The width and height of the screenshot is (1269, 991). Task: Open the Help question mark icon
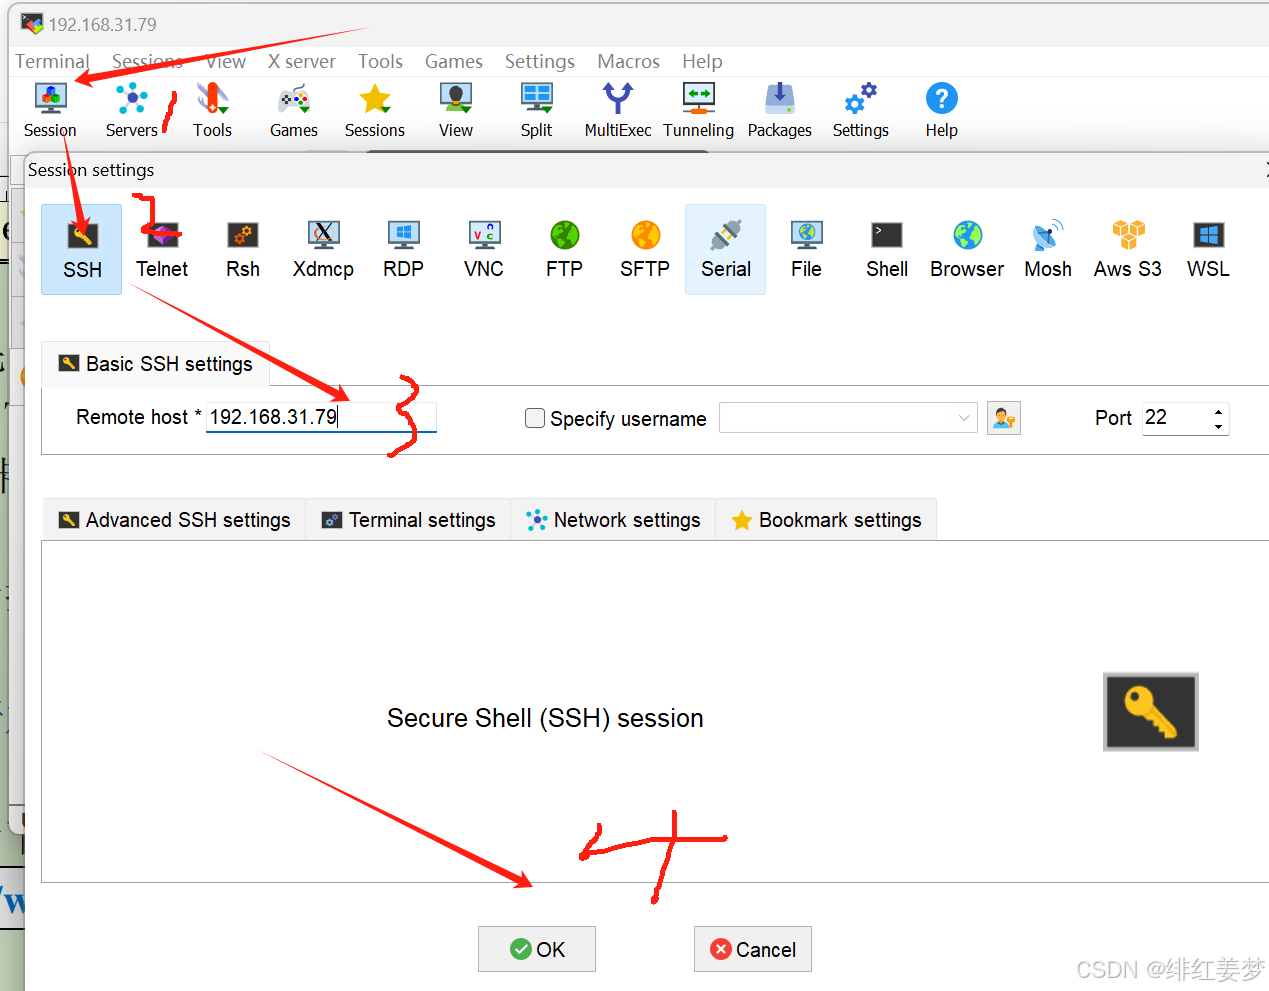942,110
